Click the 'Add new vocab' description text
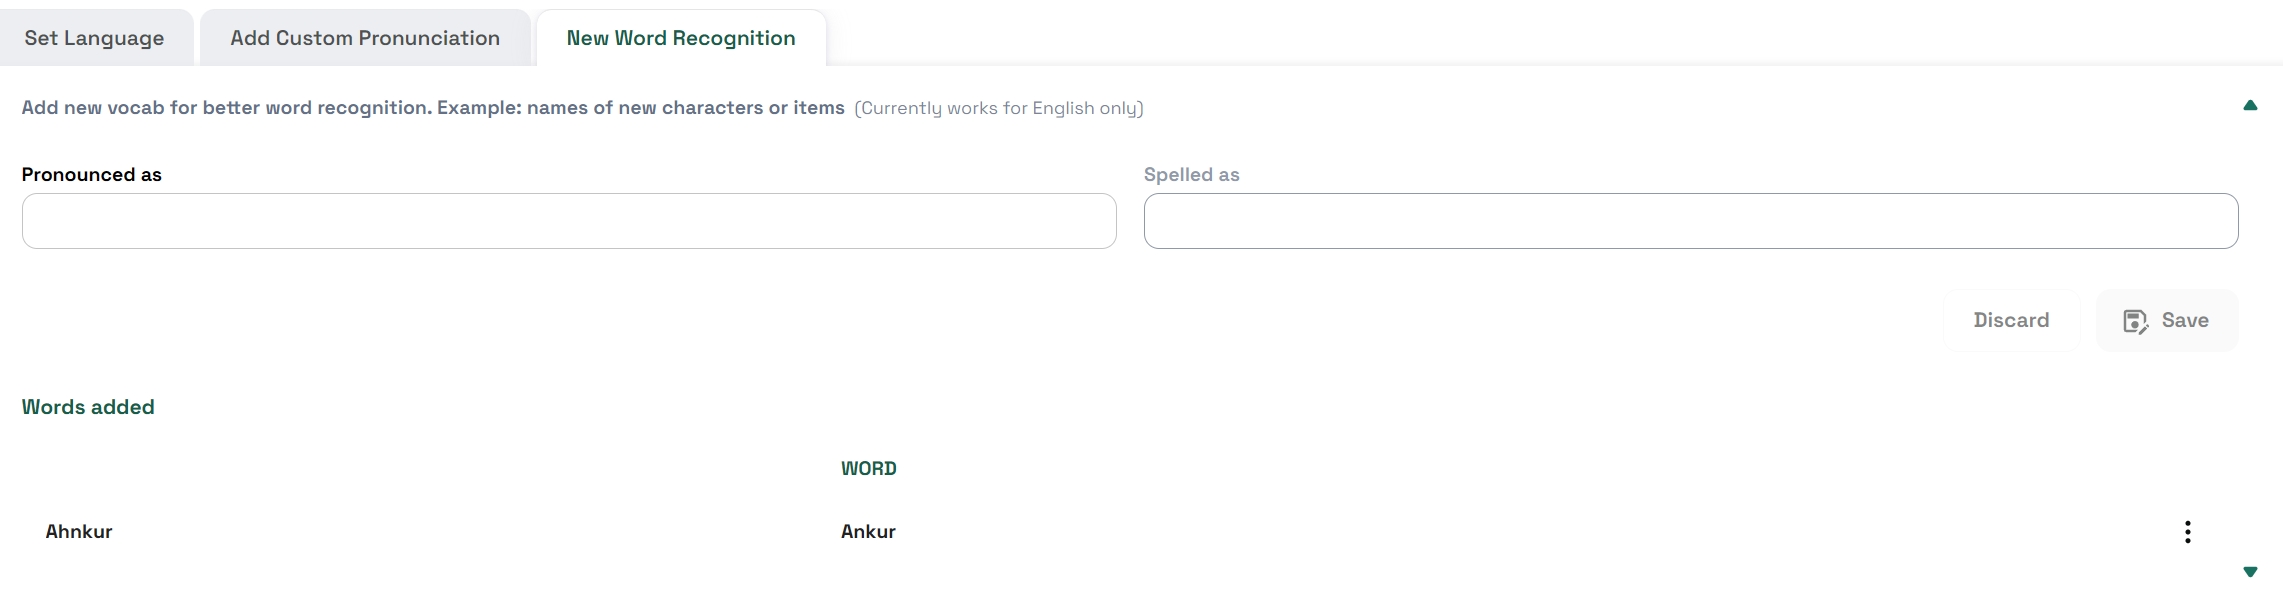Viewport: 2283px width, 601px height. (x=433, y=108)
